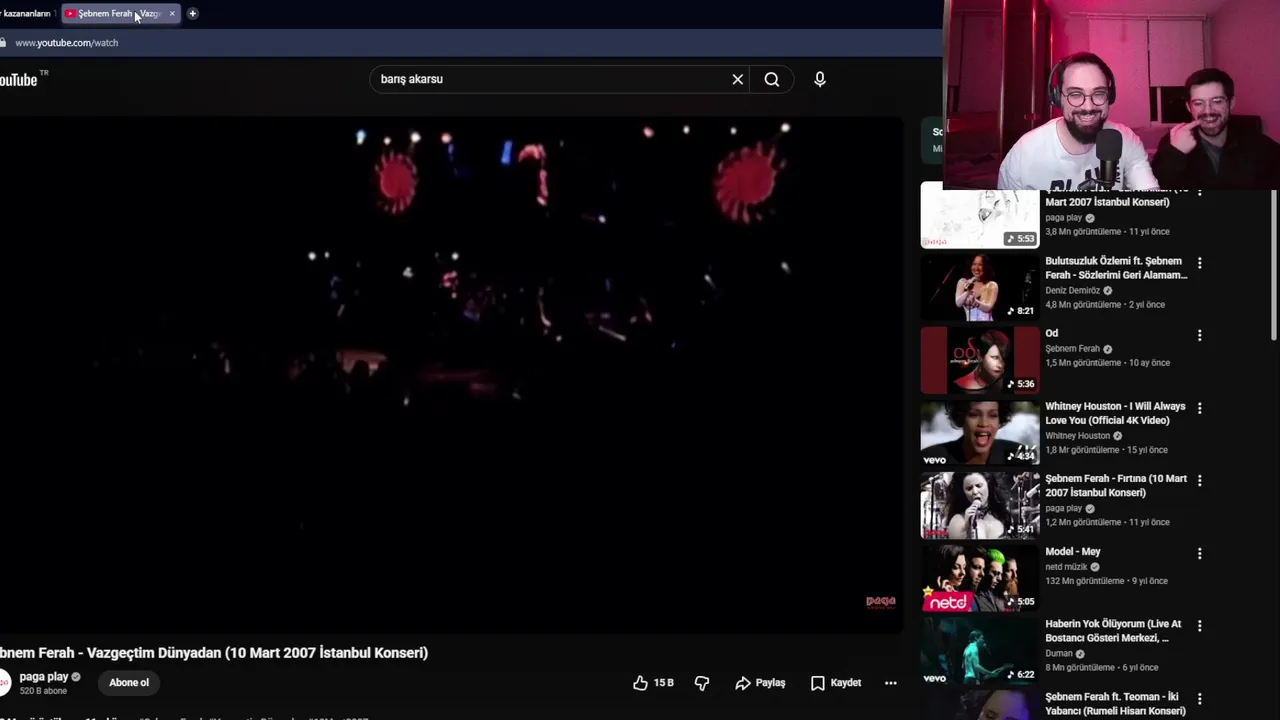Open Model - Mey video thumbnail
The height and width of the screenshot is (720, 1280).
(x=980, y=578)
